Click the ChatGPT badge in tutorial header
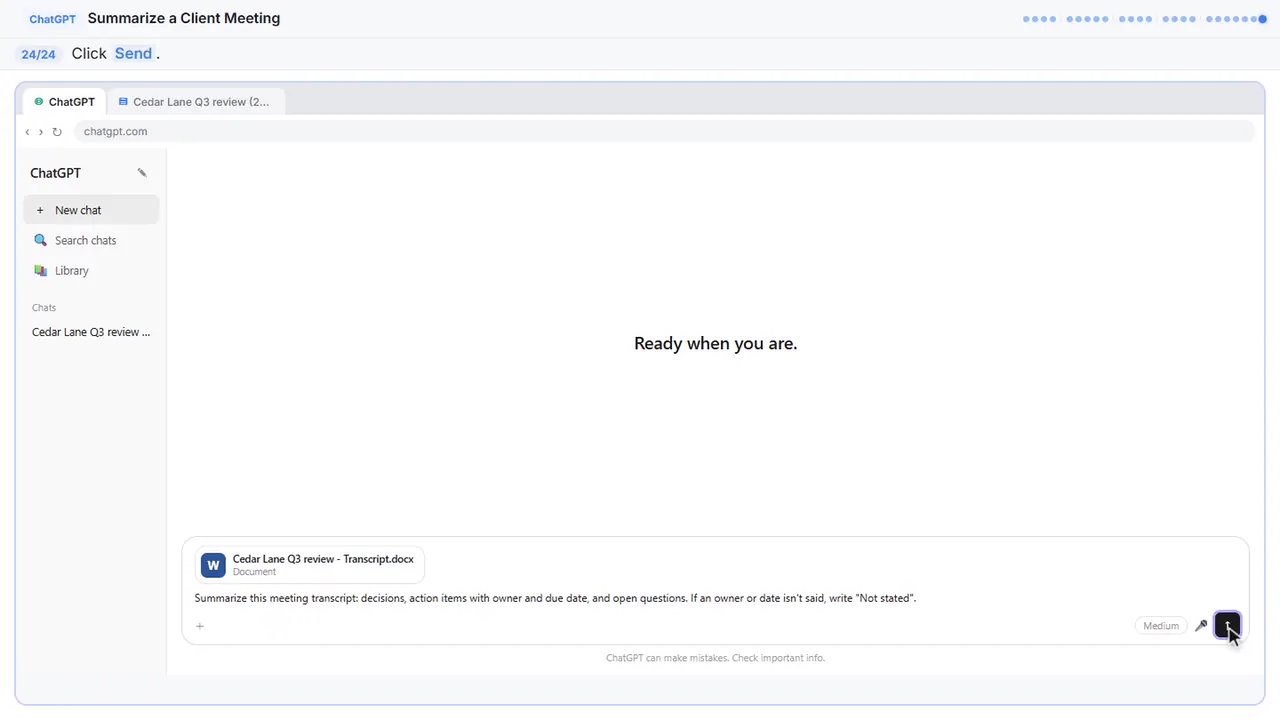The width and height of the screenshot is (1280, 720). pyautogui.click(x=52, y=19)
